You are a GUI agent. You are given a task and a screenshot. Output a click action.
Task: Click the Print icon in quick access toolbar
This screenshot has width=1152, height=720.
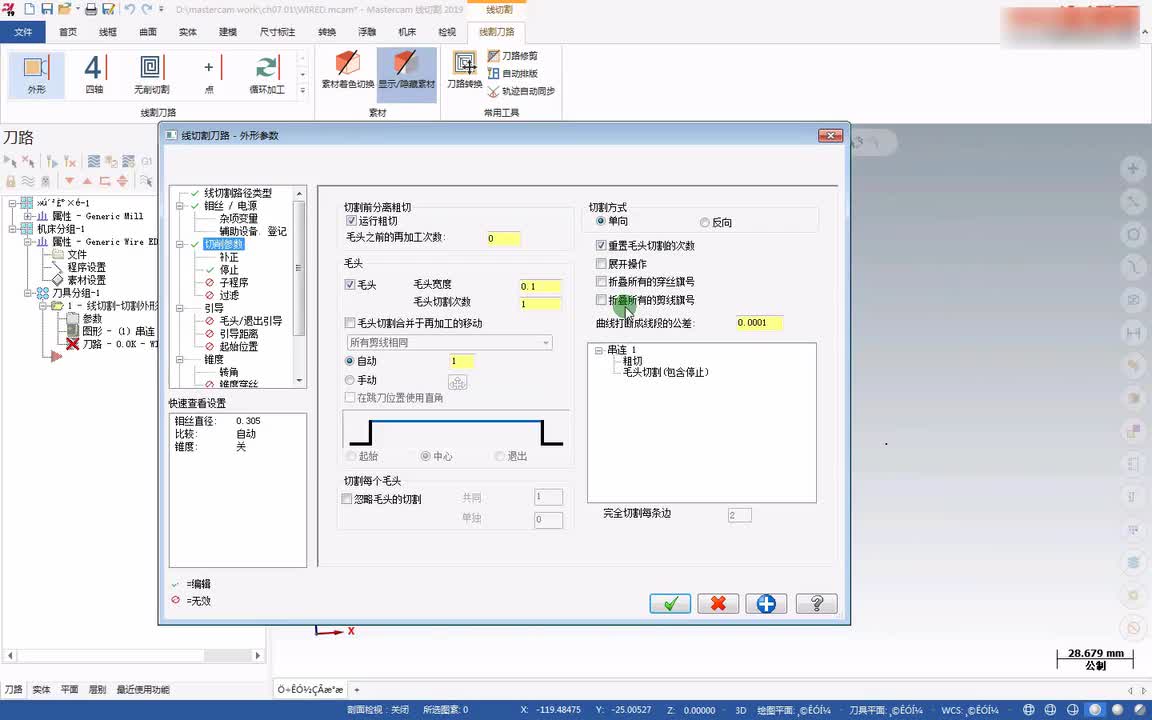[x=91, y=10]
